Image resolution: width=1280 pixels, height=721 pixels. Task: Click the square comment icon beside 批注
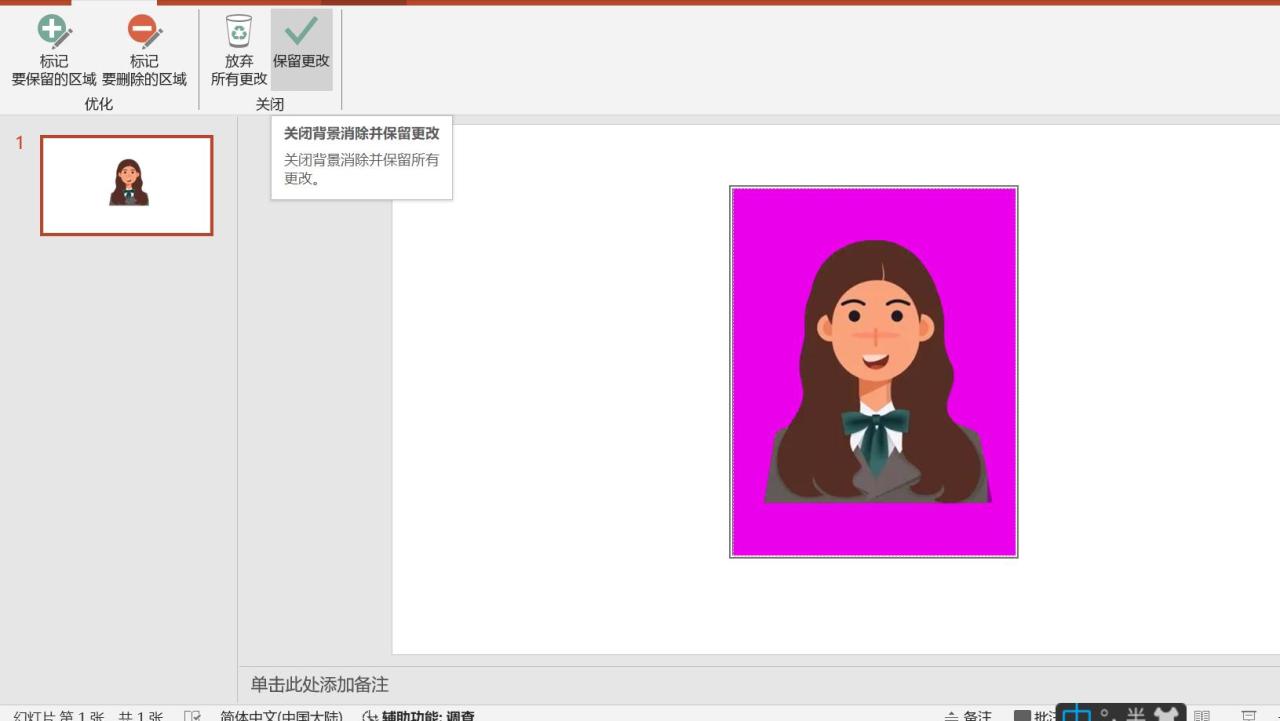(1022, 714)
